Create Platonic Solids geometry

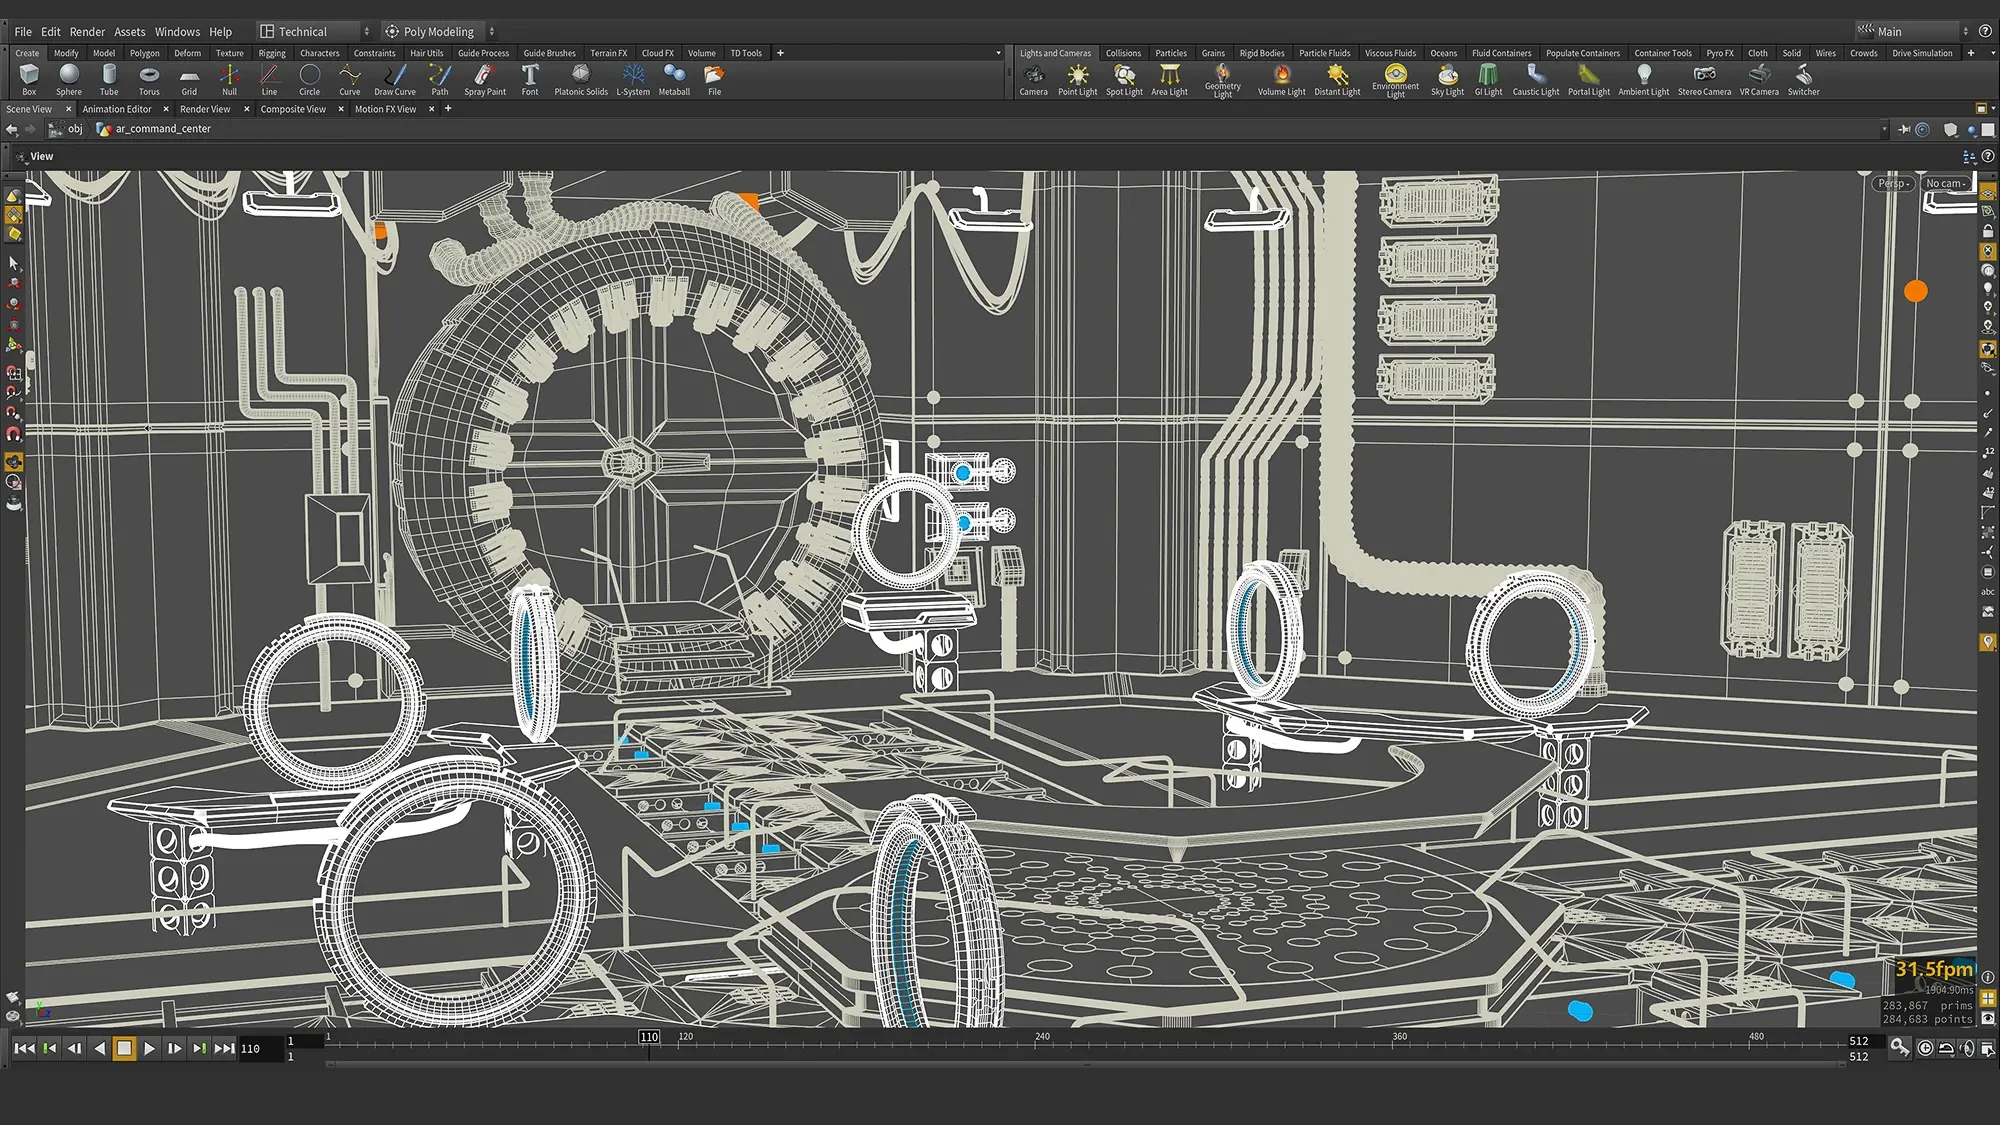[x=581, y=79]
